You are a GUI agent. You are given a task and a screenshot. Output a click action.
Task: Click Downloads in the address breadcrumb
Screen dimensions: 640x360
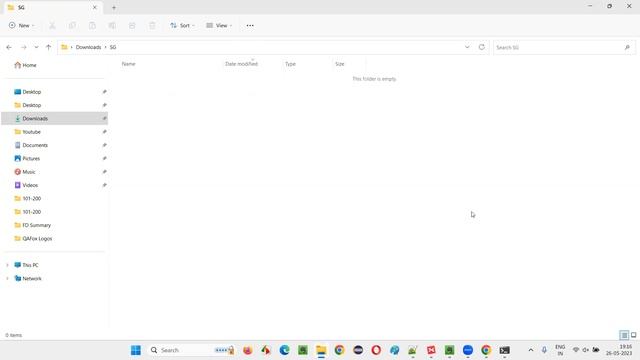pyautogui.click(x=88, y=47)
